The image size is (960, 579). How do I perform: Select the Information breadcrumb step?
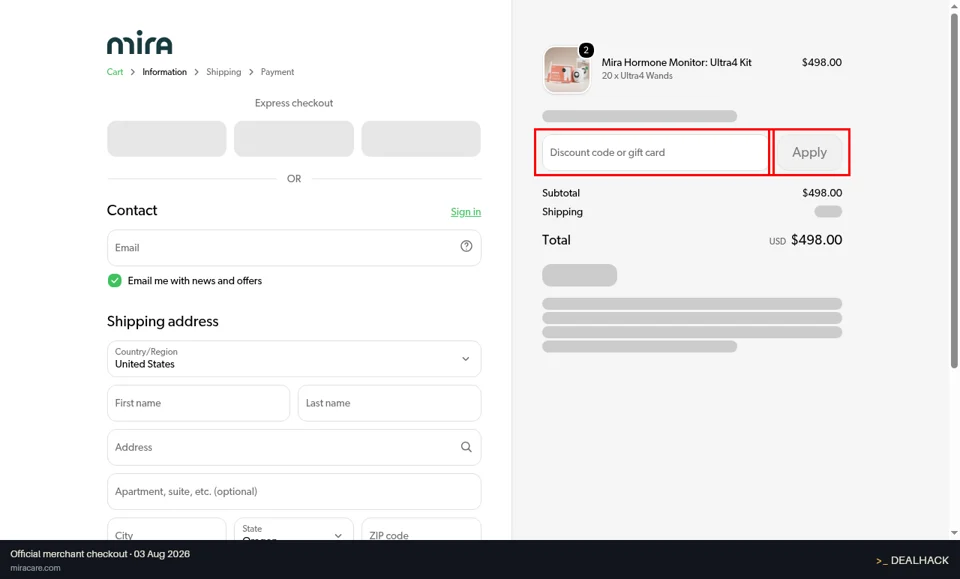point(164,72)
